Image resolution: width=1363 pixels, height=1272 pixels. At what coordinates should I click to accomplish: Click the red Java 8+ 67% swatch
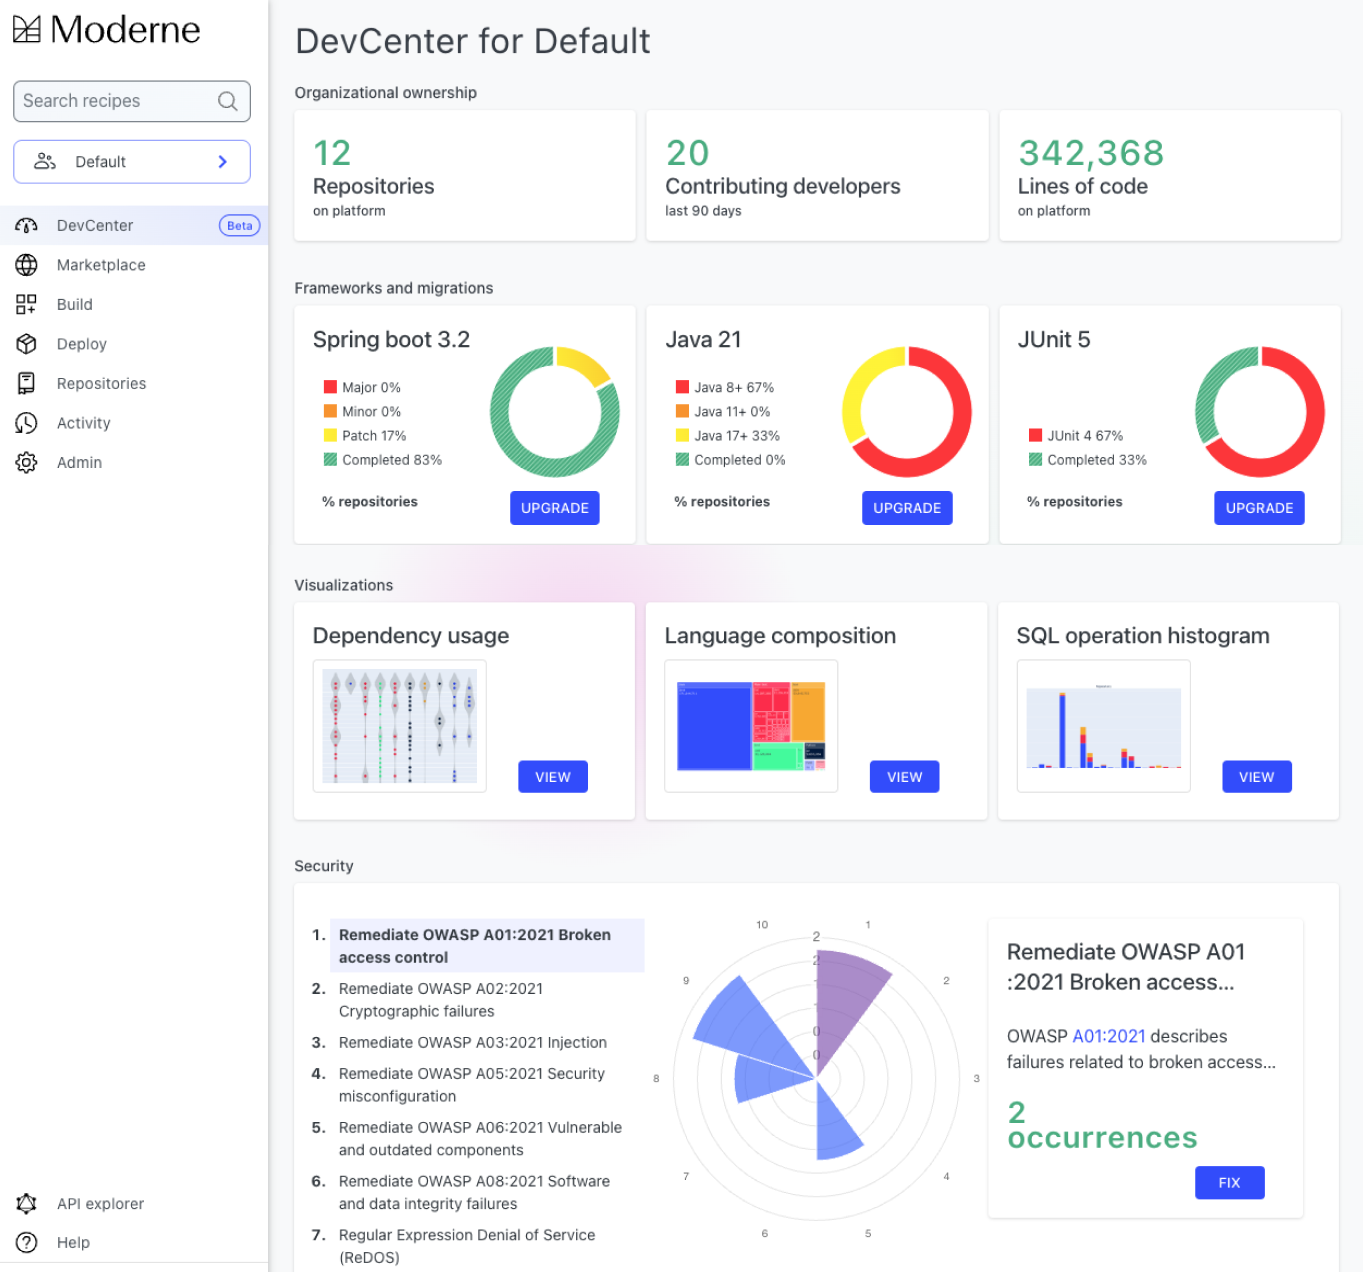pos(682,387)
